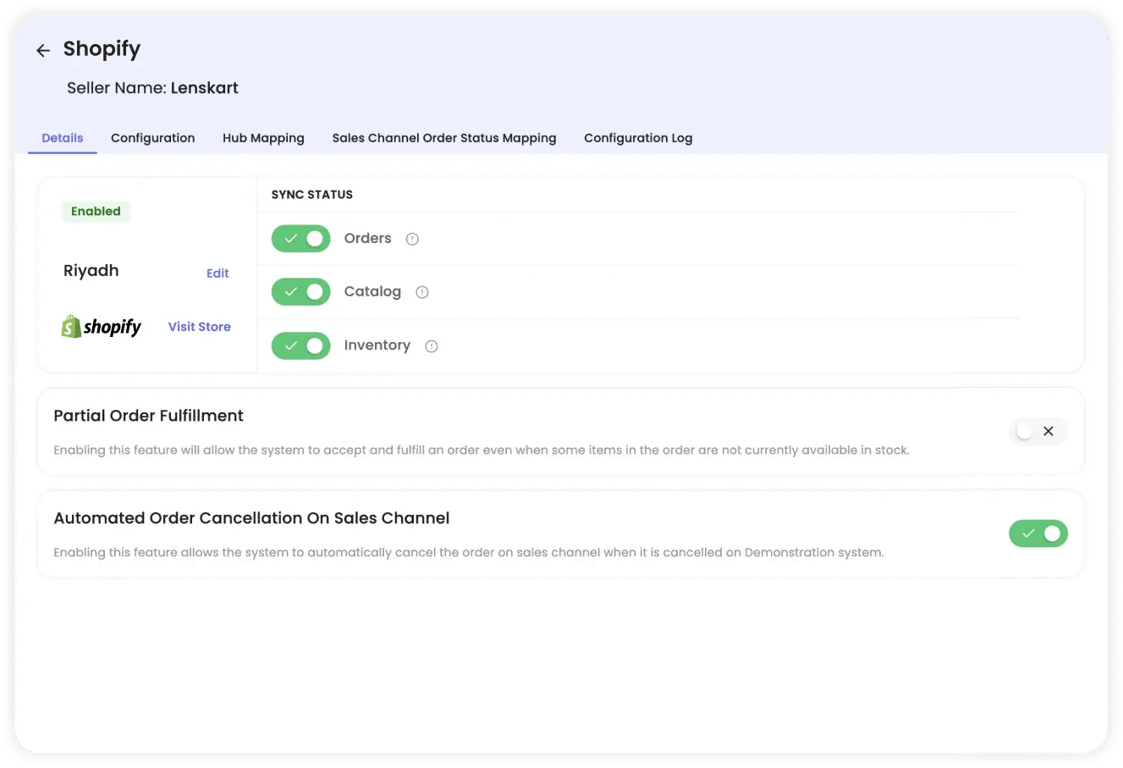Open Sales Channel Order Status Mapping tab
The height and width of the screenshot is (768, 1123).
coord(444,138)
